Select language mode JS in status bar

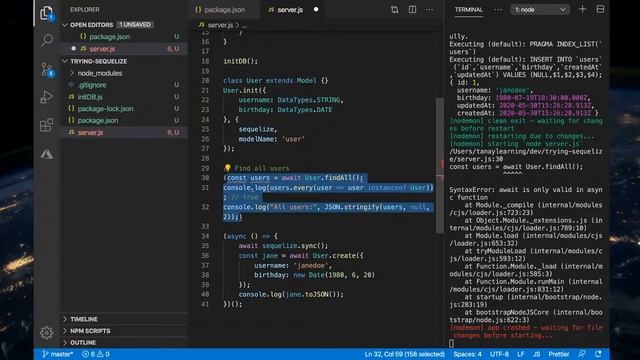[536, 354]
